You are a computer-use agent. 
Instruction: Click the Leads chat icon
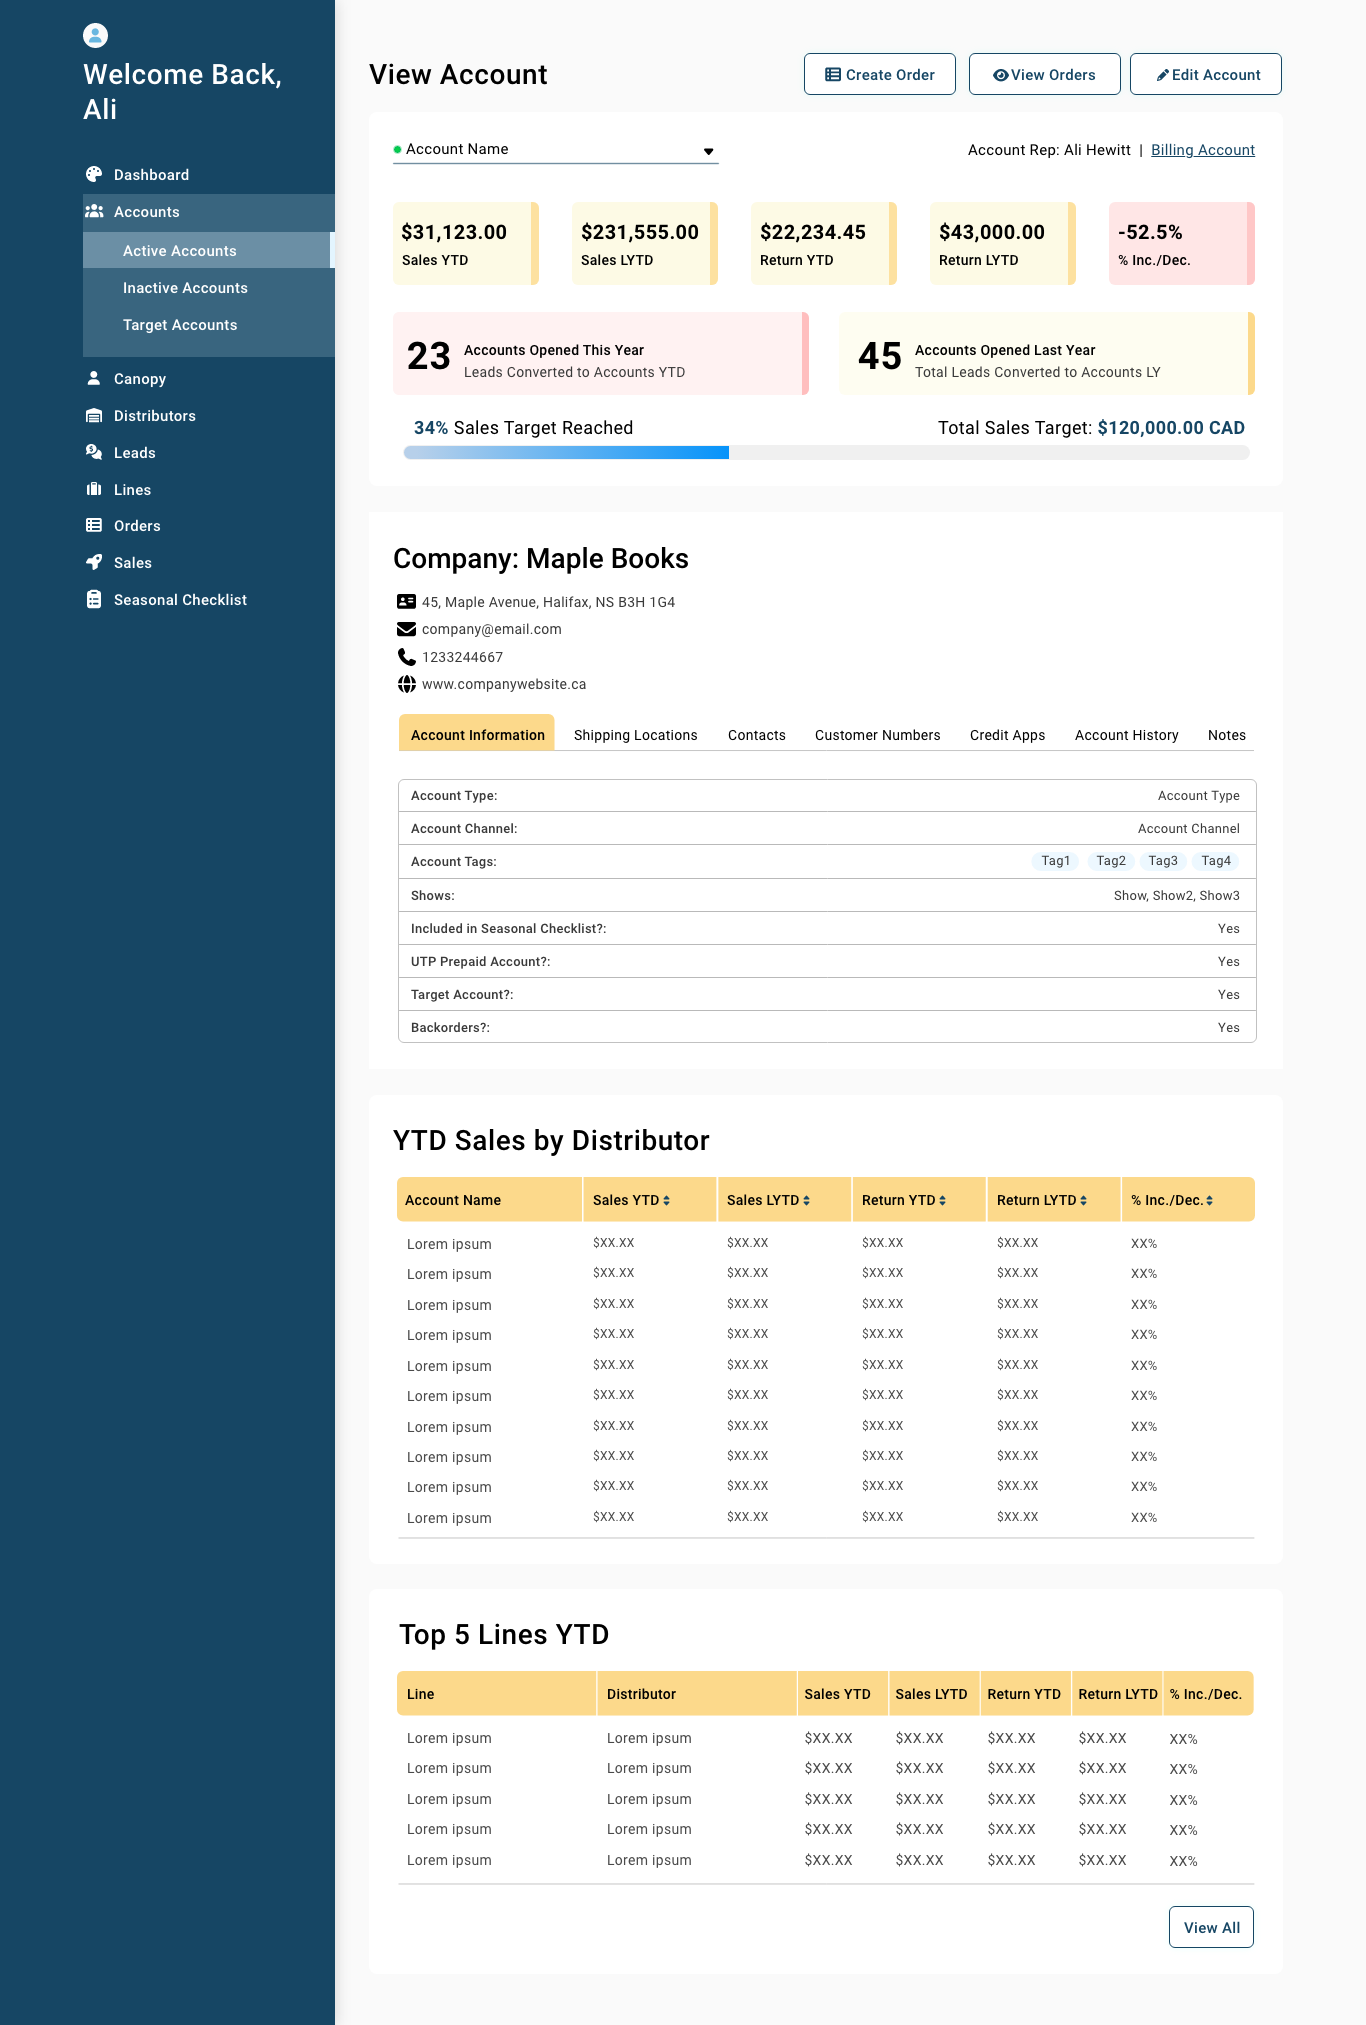click(94, 452)
